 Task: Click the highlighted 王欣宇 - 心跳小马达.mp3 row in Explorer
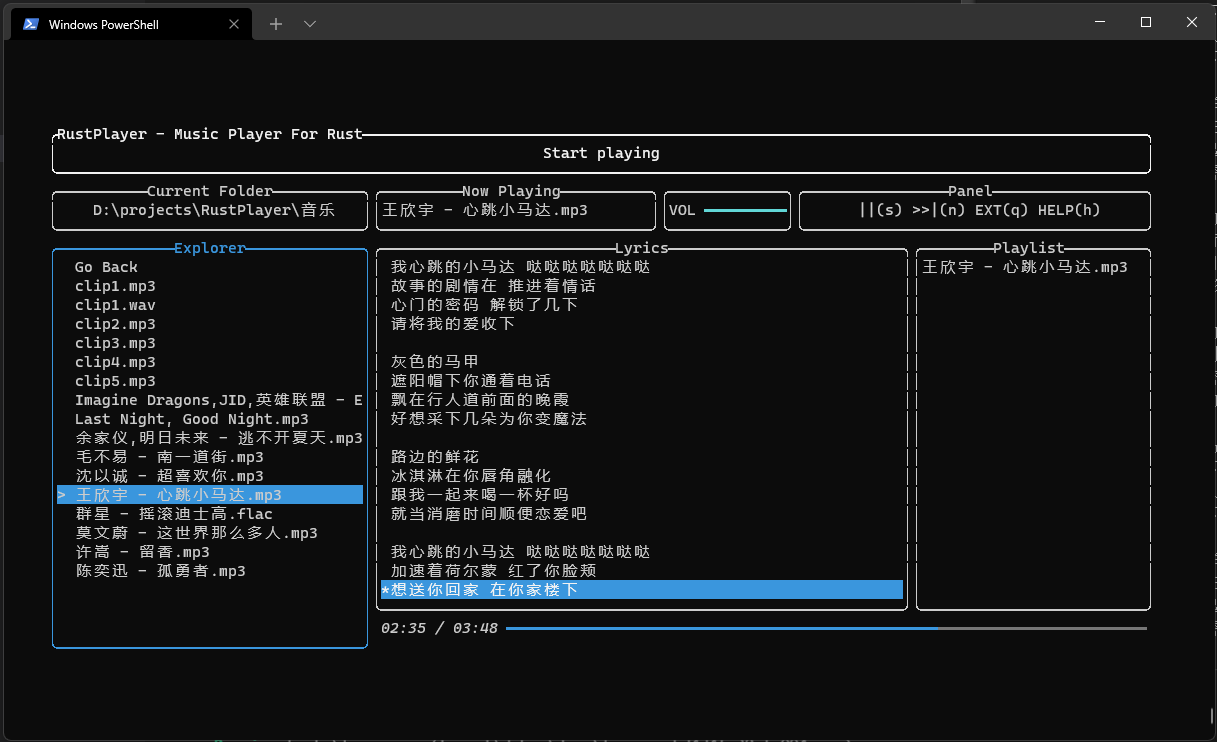point(210,495)
